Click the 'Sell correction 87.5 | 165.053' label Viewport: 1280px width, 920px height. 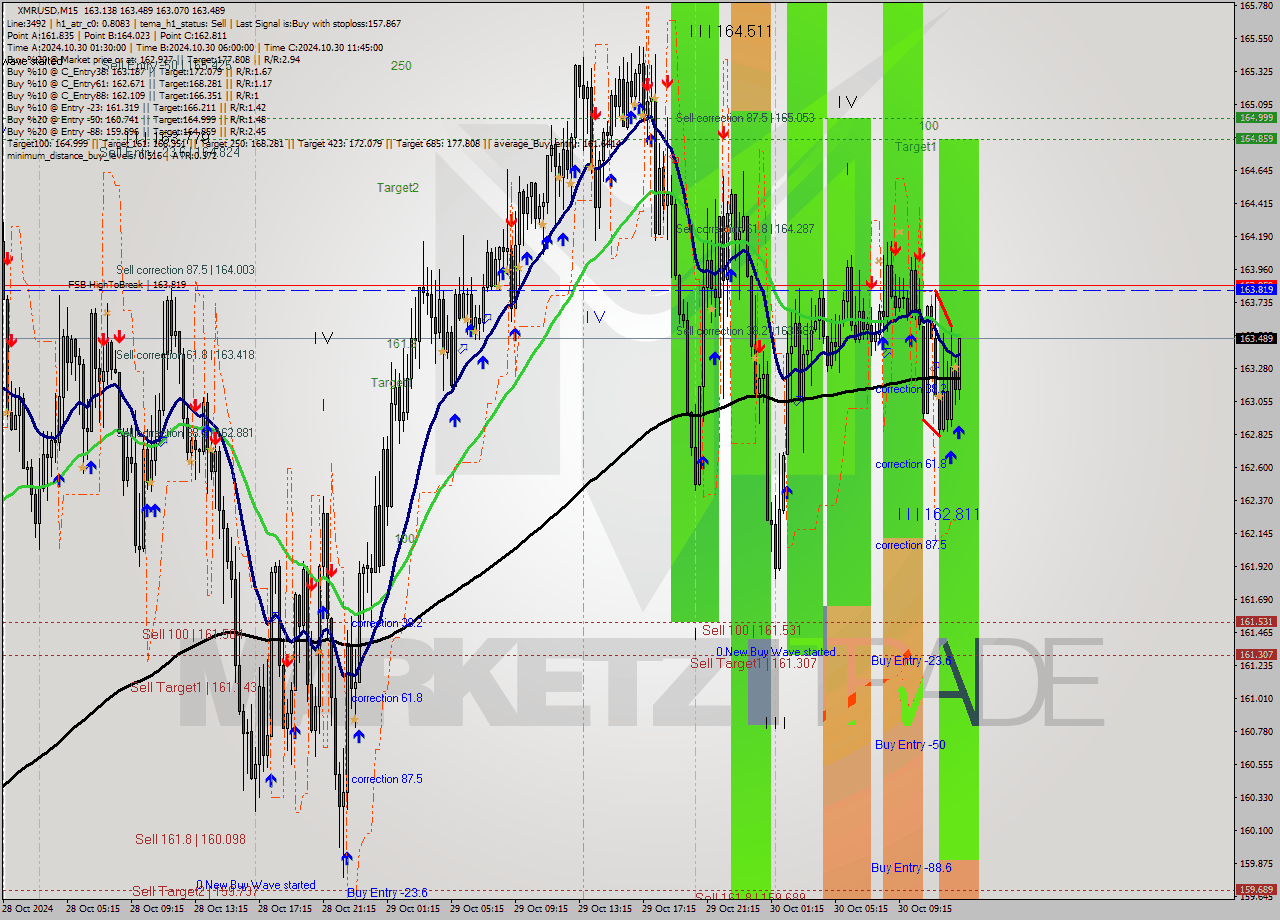pyautogui.click(x=745, y=118)
